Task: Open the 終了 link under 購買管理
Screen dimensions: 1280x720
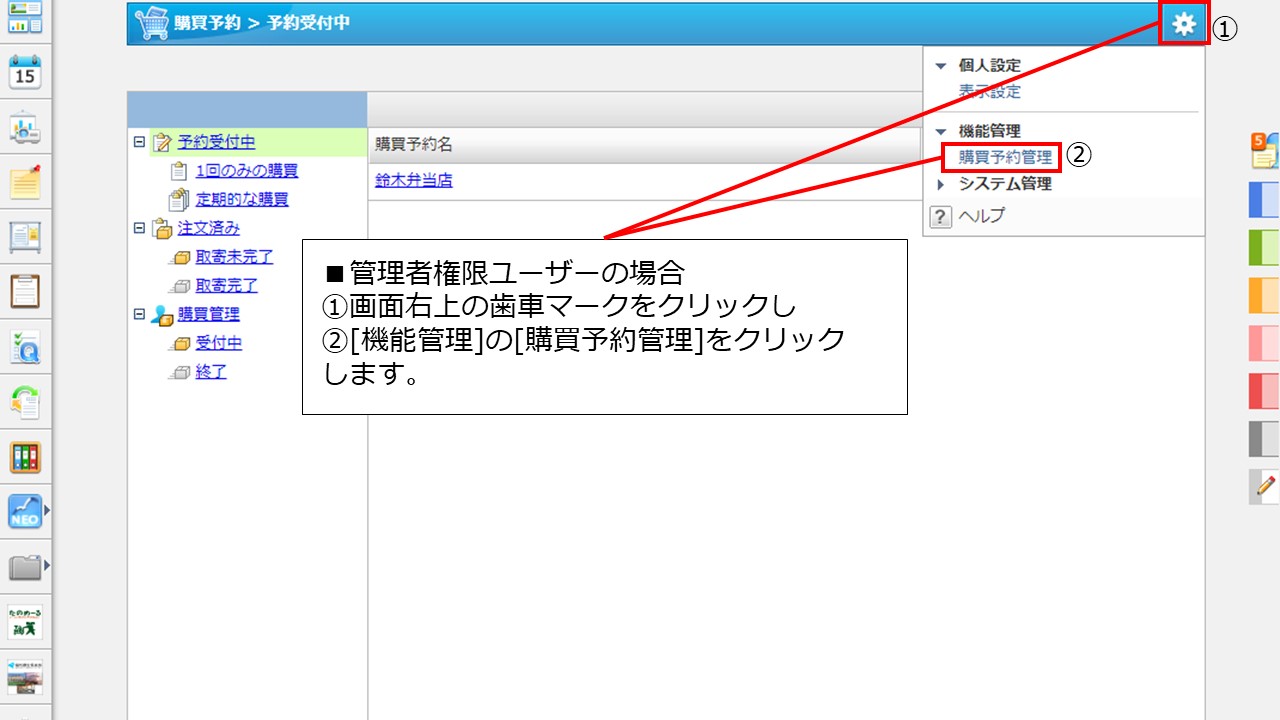Action: pos(211,372)
